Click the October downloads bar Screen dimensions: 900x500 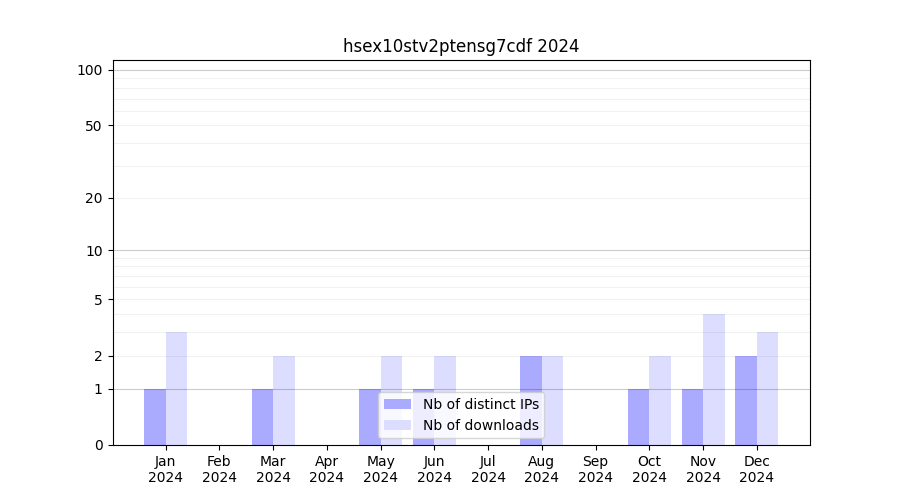[x=660, y=400]
